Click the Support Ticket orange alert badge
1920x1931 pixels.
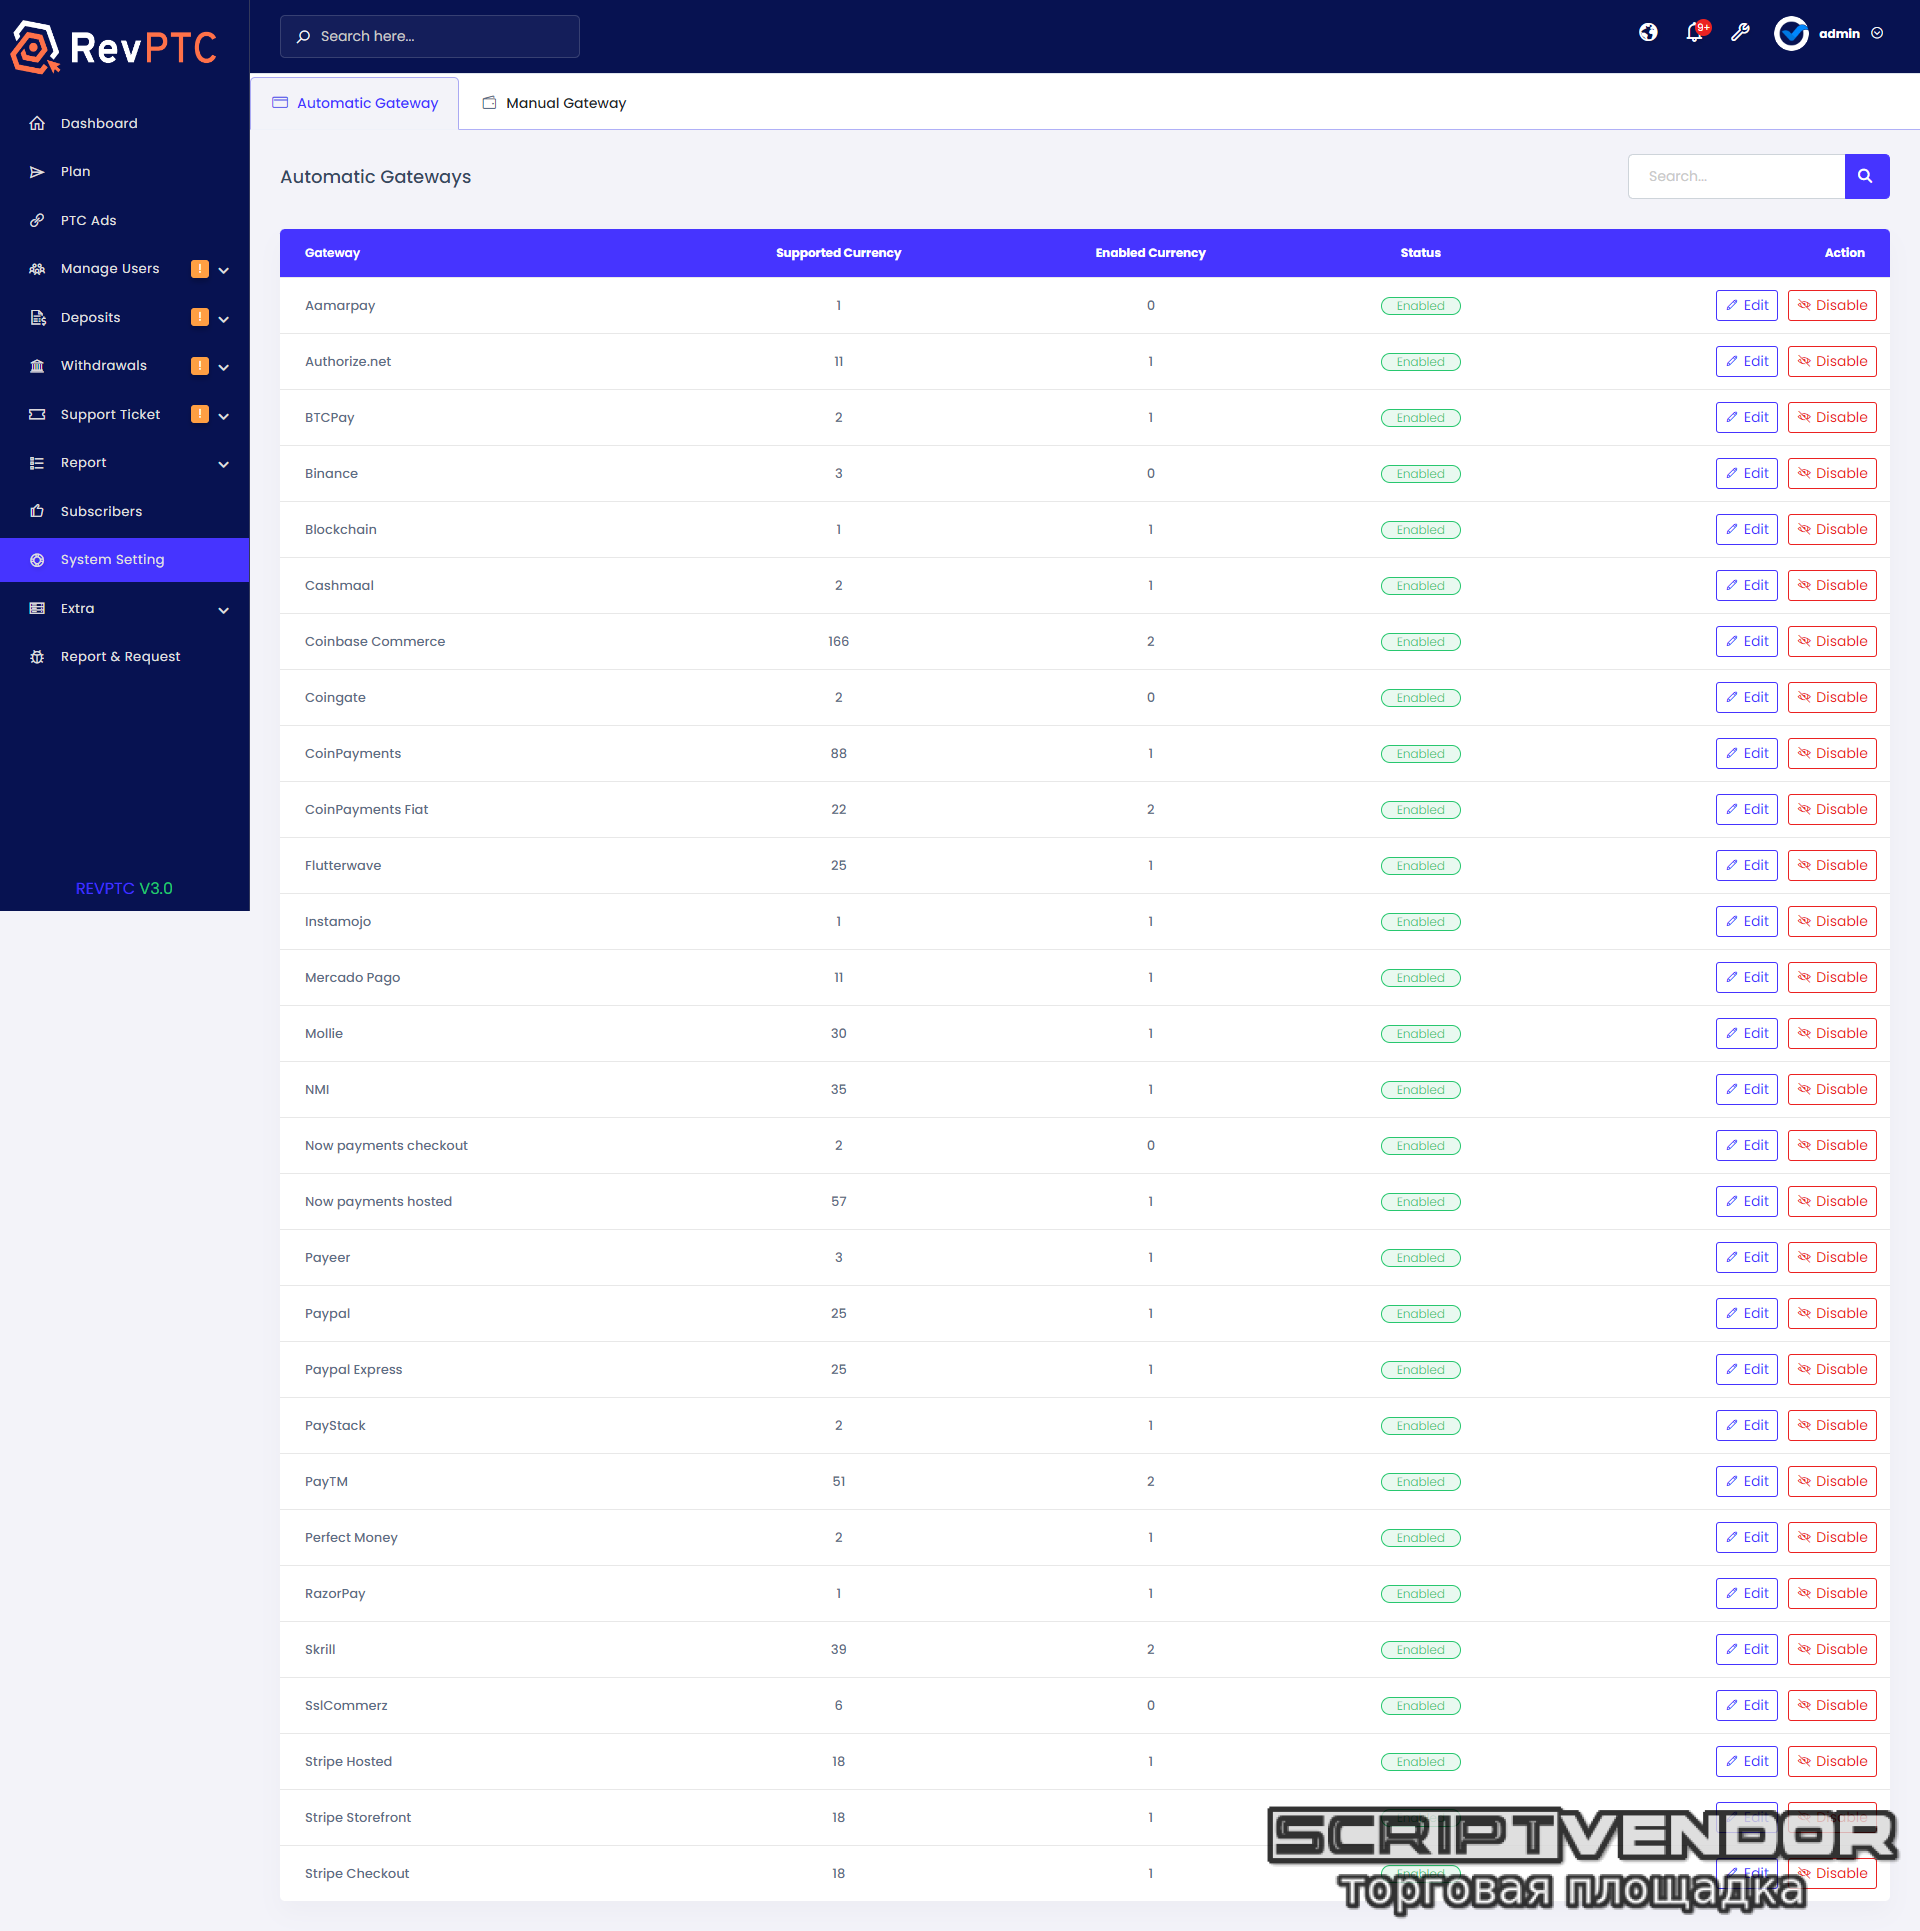point(200,414)
